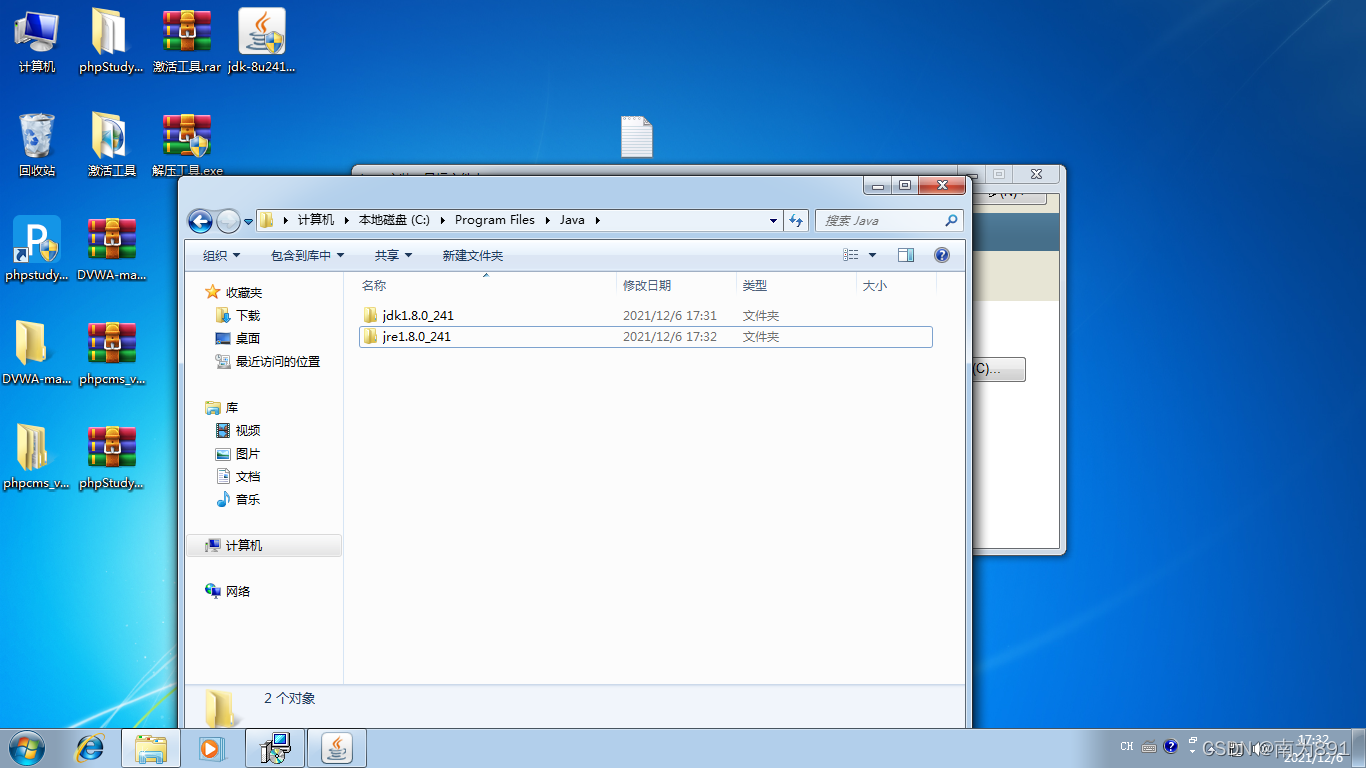Image resolution: width=1366 pixels, height=768 pixels.
Task: Refresh the Java folder view
Action: [x=796, y=220]
